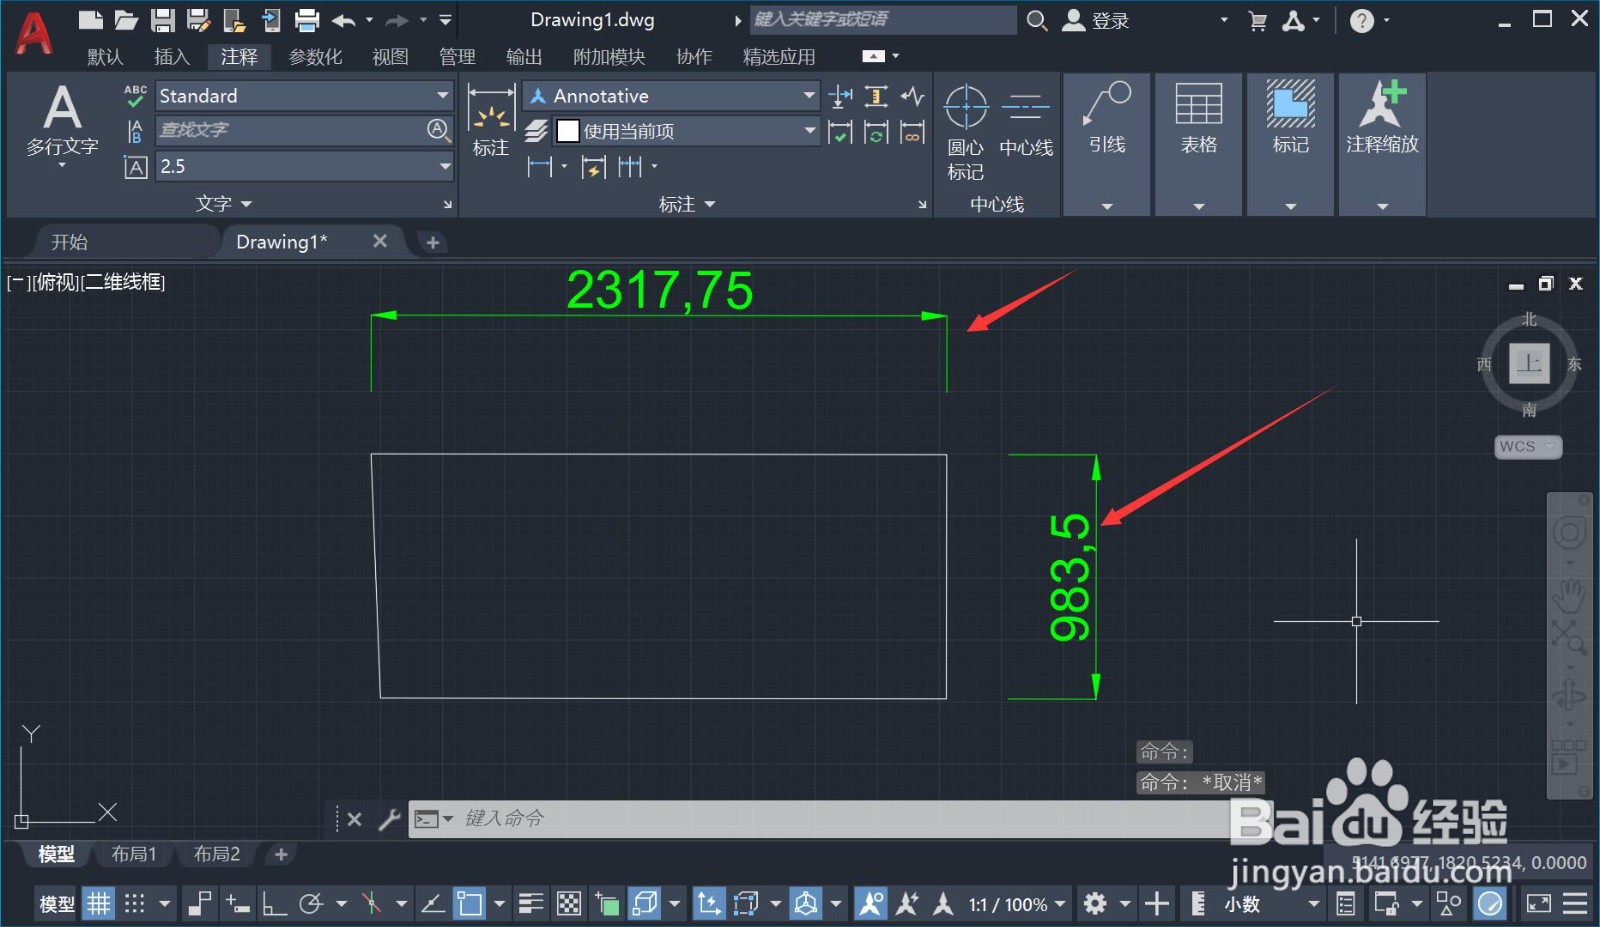This screenshot has height=927, width=1600.
Task: Select the Multiline Text (多行文字) tool
Action: 62,122
